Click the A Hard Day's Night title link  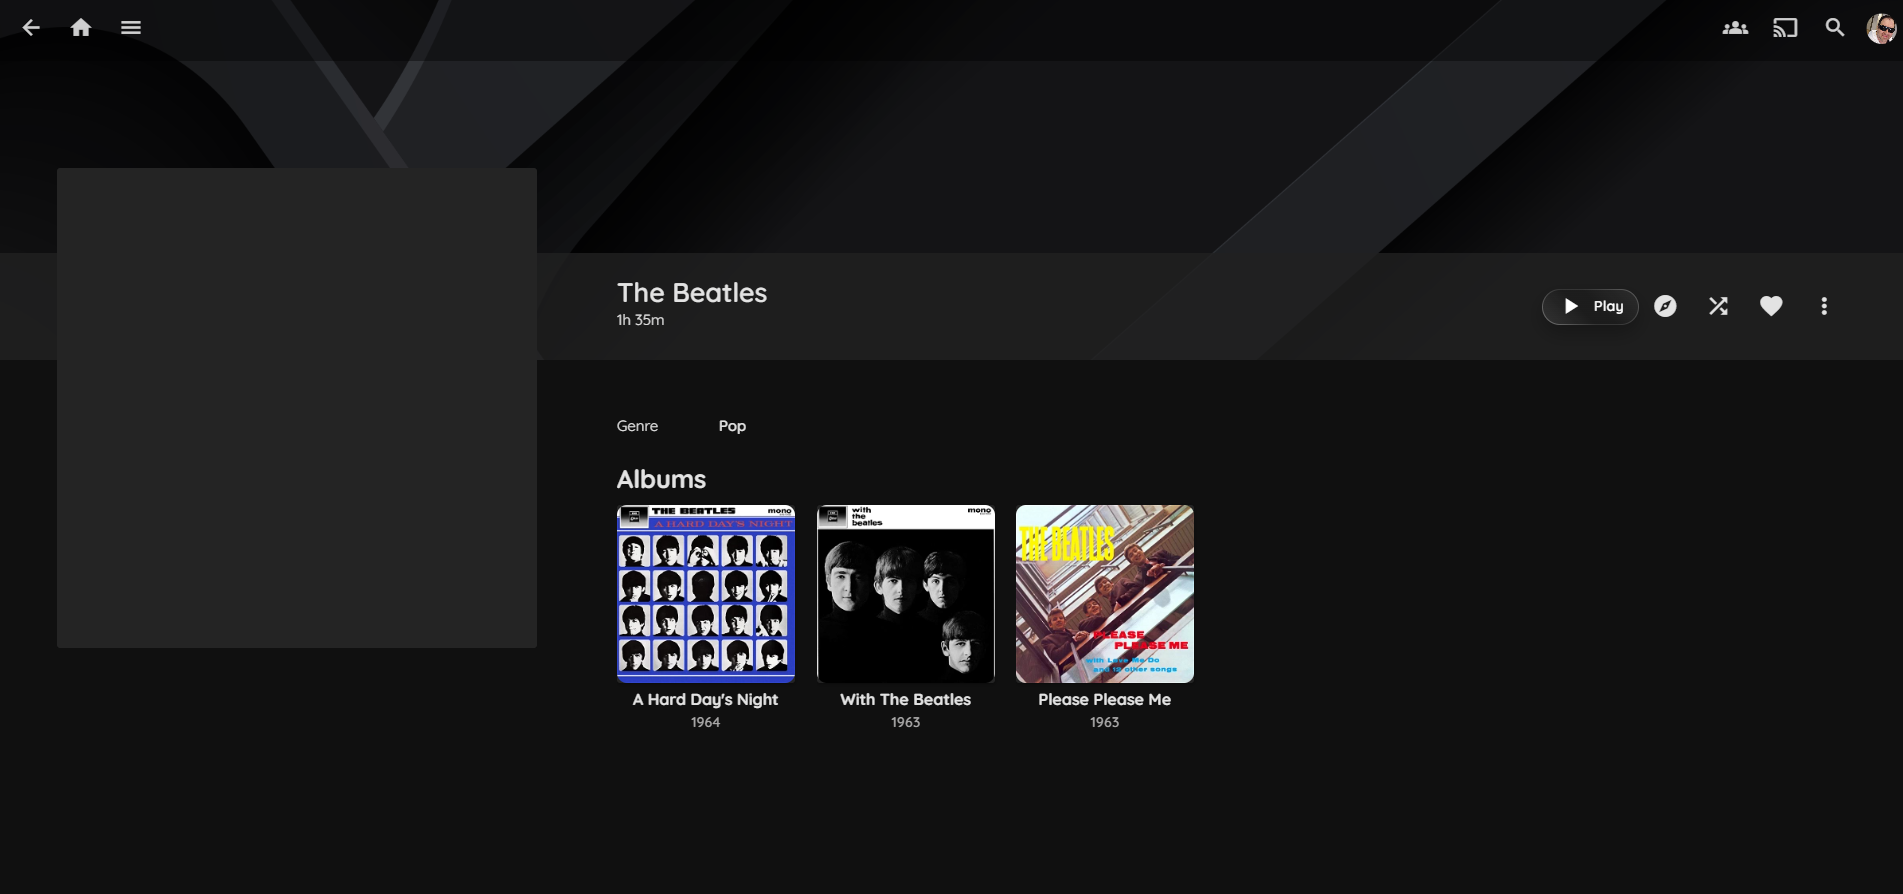coord(705,700)
